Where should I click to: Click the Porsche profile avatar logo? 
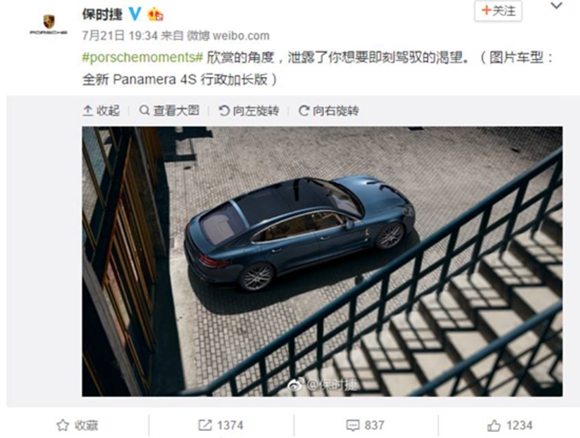point(48,24)
